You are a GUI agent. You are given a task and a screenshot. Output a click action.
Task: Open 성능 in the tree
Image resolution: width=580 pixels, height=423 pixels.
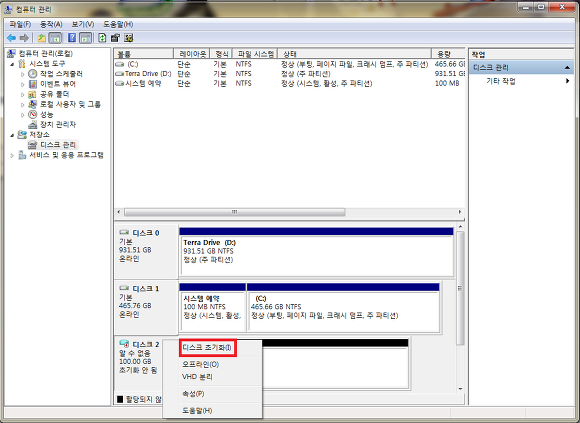[47, 114]
